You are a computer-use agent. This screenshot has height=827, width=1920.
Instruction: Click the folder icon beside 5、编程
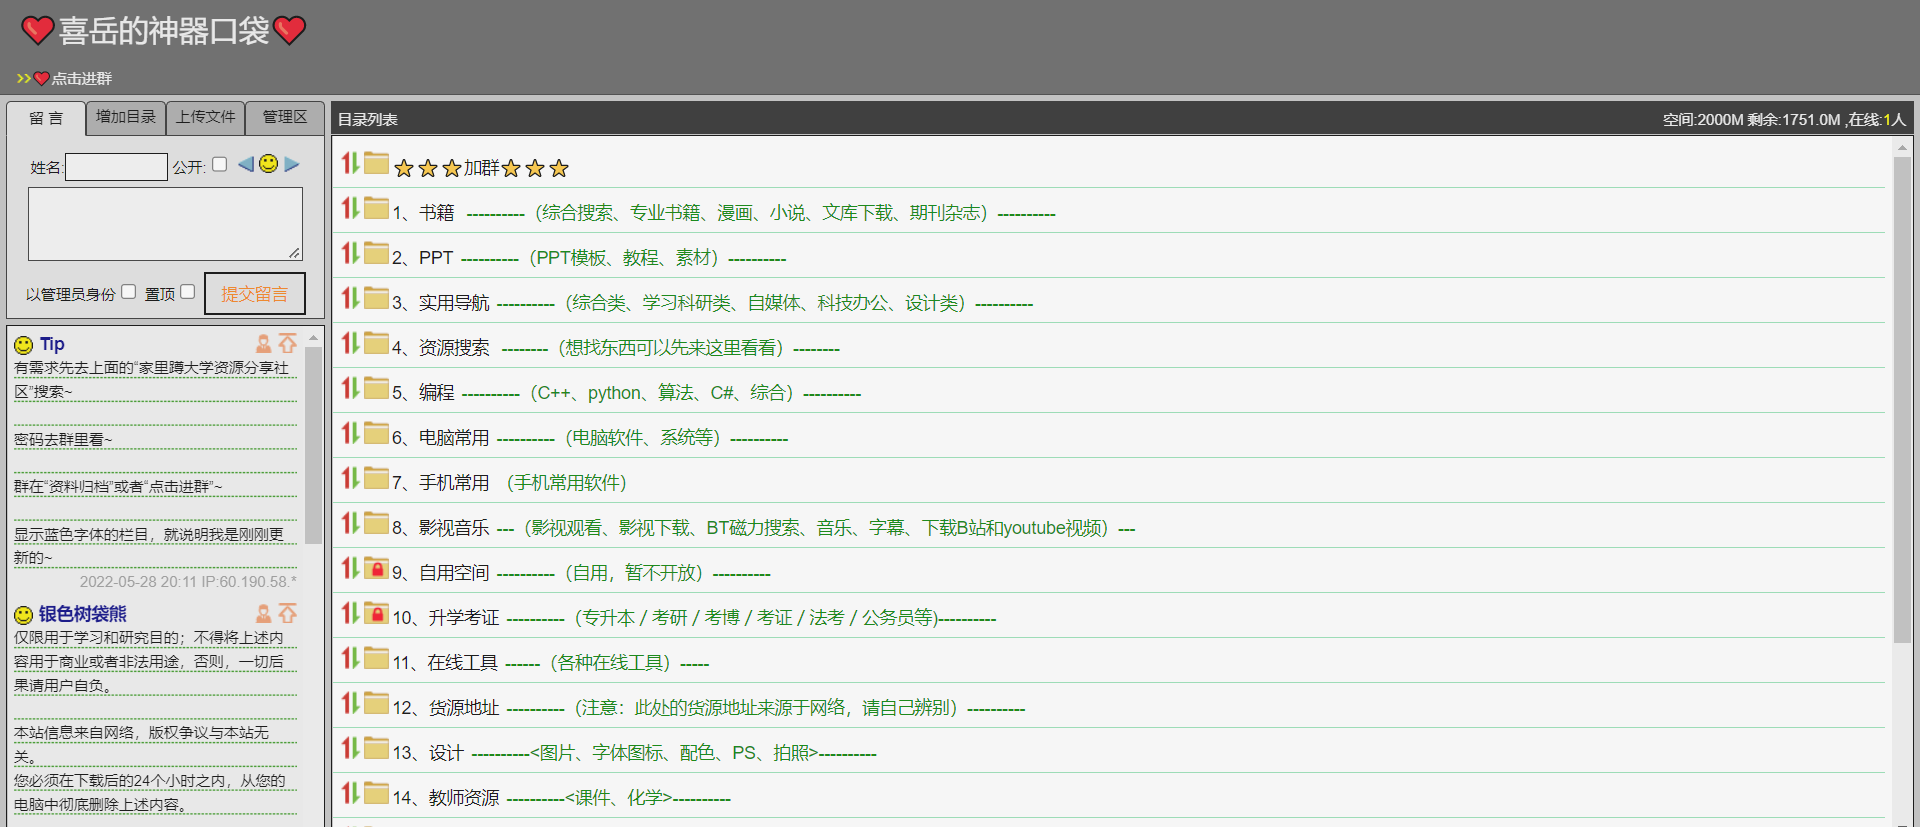(x=376, y=388)
